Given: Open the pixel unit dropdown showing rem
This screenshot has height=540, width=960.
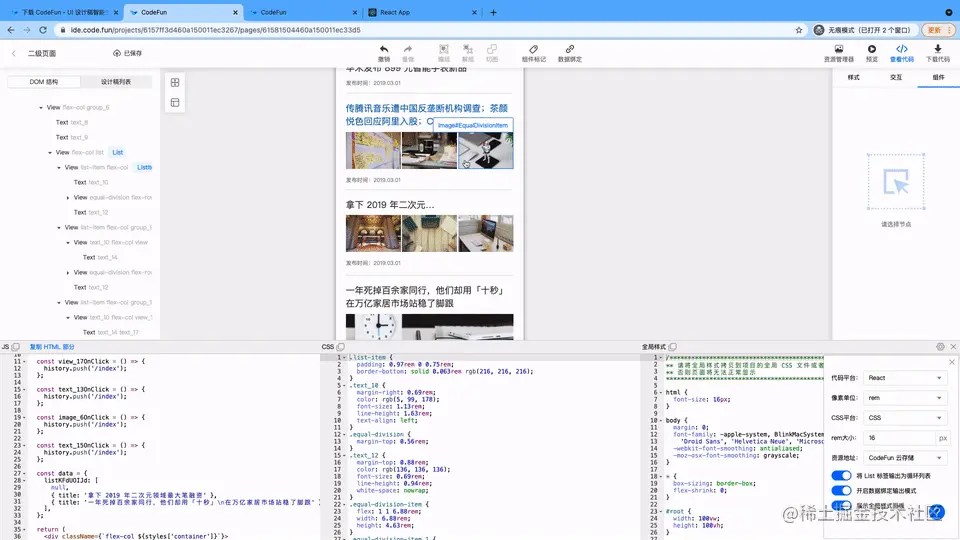Looking at the screenshot, I should point(905,398).
